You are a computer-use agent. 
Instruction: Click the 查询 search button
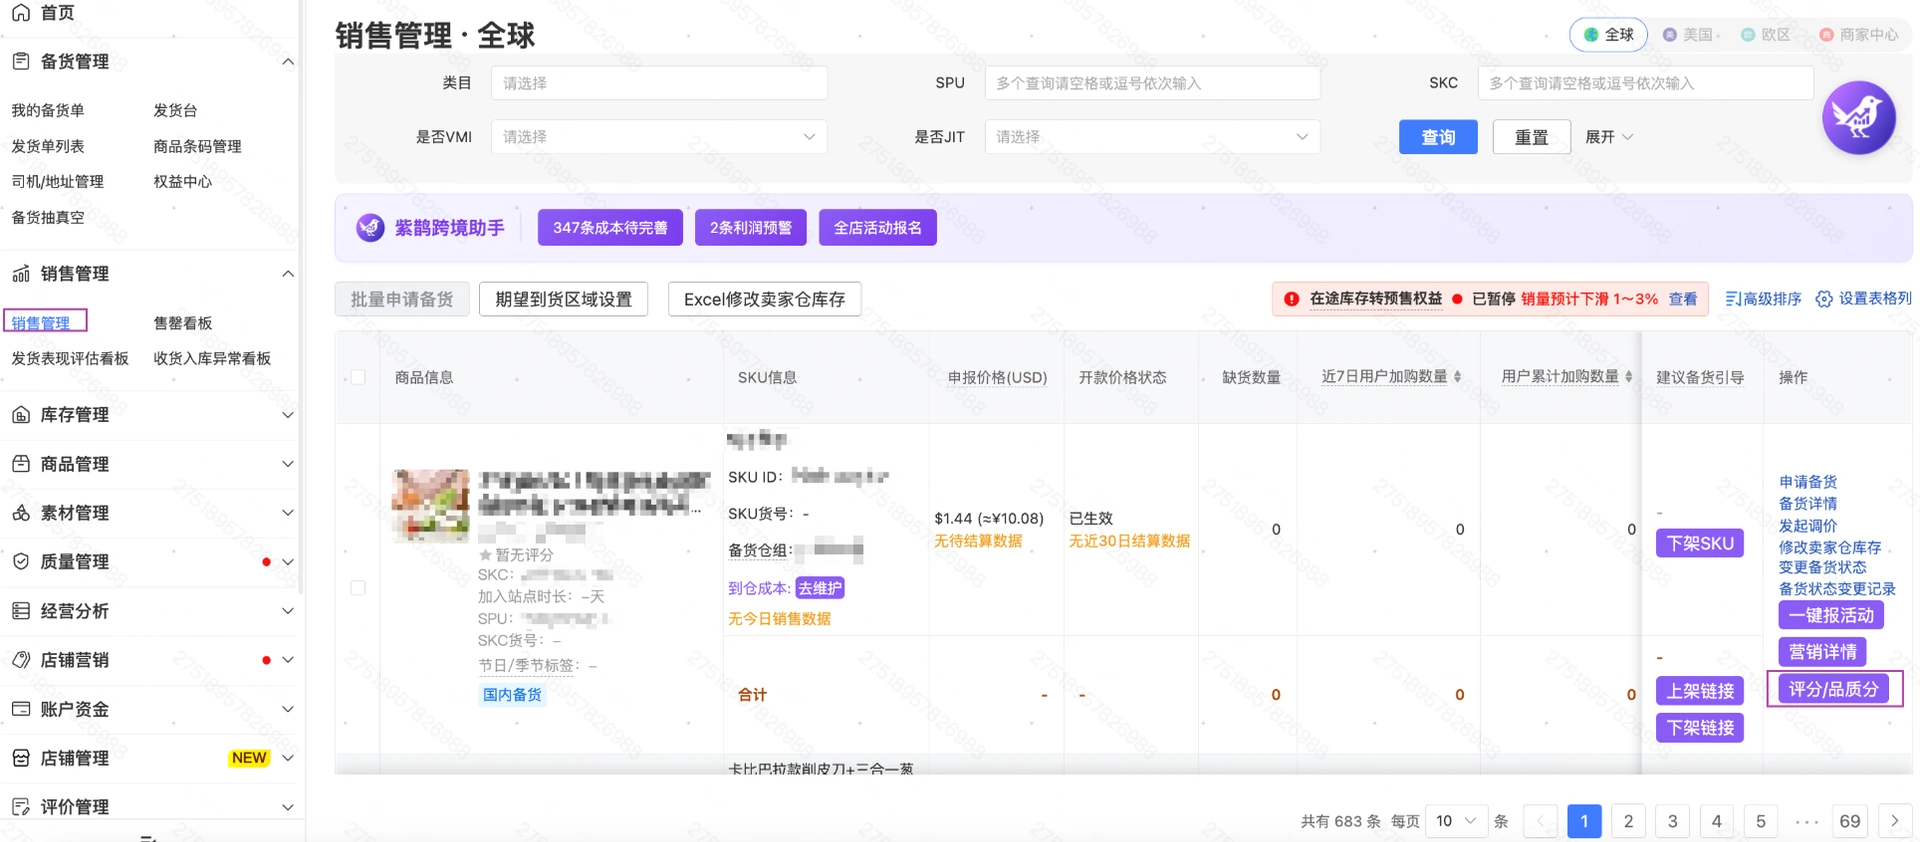point(1438,137)
